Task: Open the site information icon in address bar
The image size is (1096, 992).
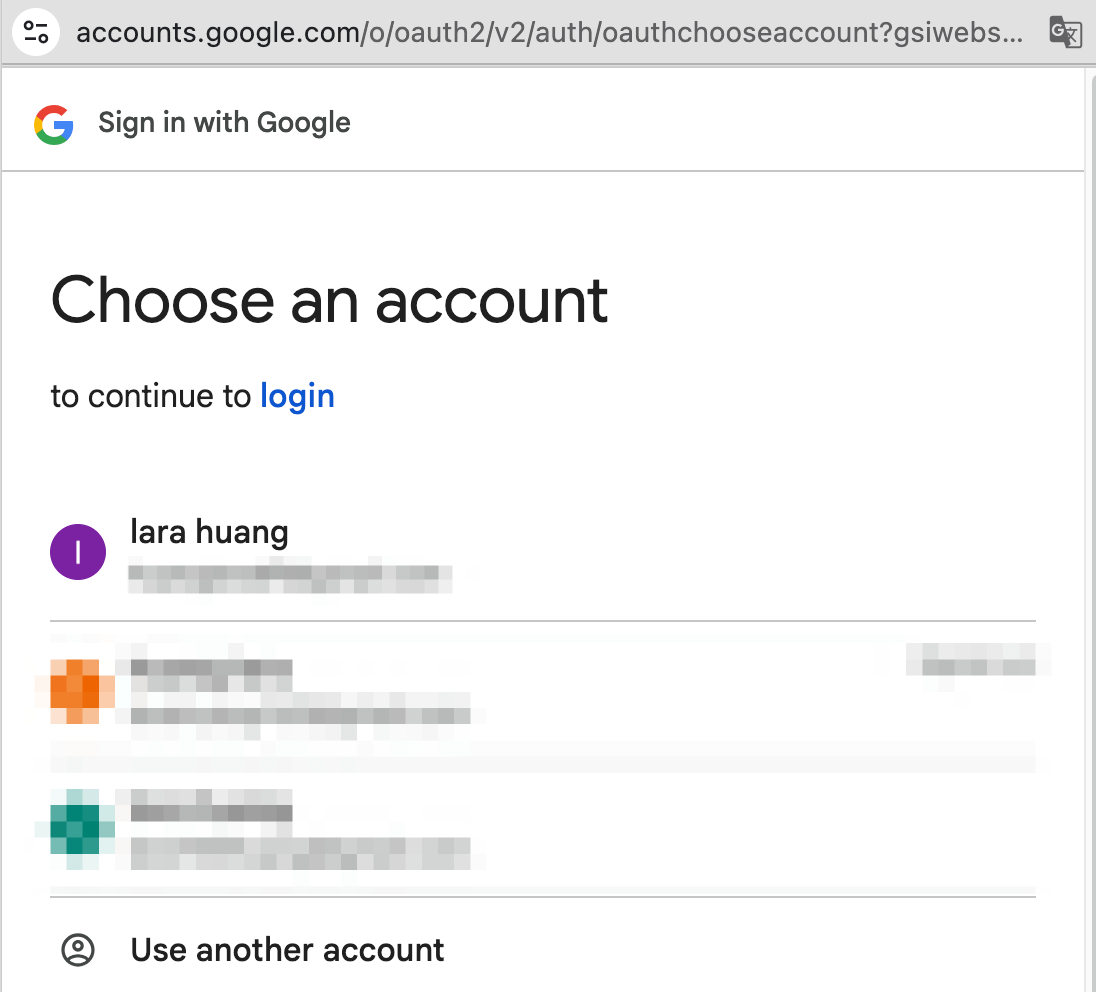Action: click(x=36, y=32)
